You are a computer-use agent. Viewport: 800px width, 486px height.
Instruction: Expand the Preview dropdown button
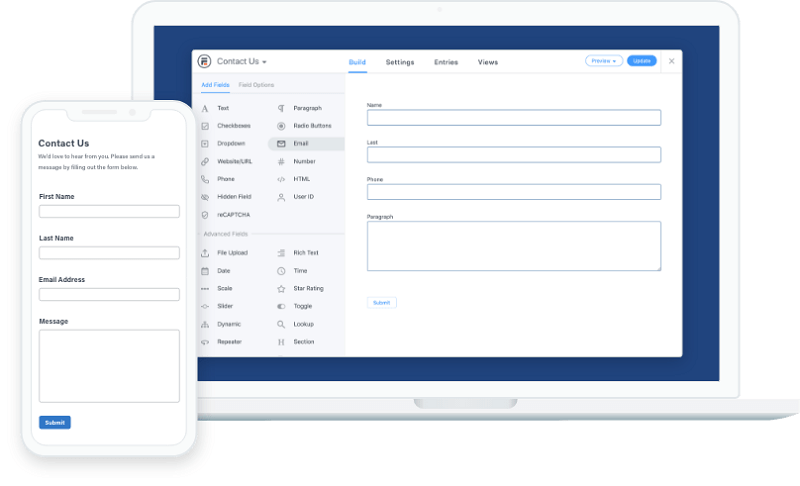pyautogui.click(x=603, y=61)
